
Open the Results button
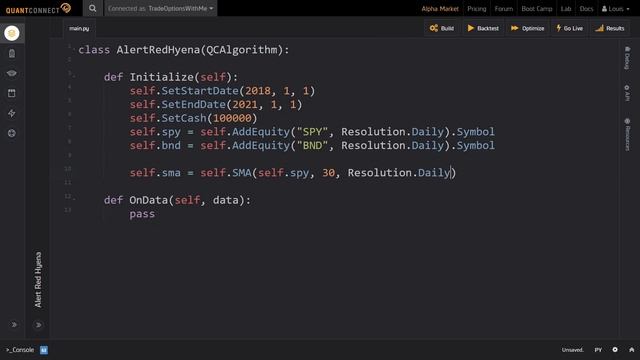click(609, 28)
